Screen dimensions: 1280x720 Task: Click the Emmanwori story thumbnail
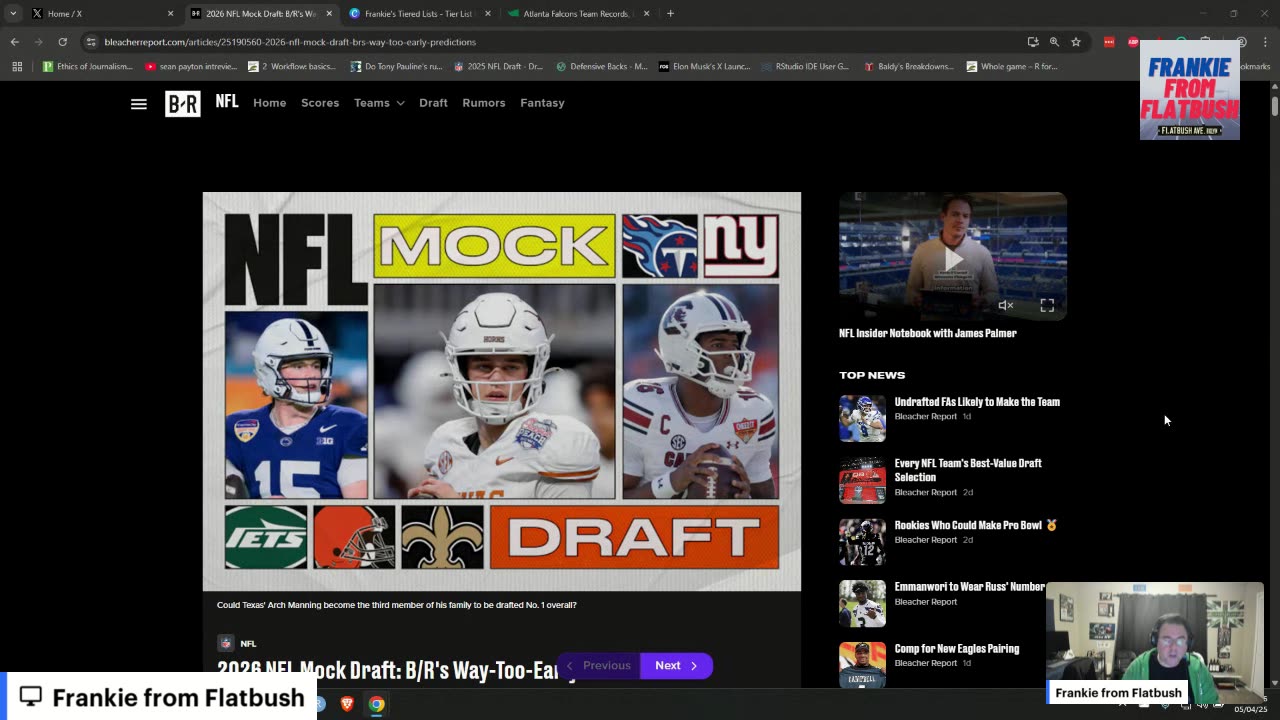(862, 603)
